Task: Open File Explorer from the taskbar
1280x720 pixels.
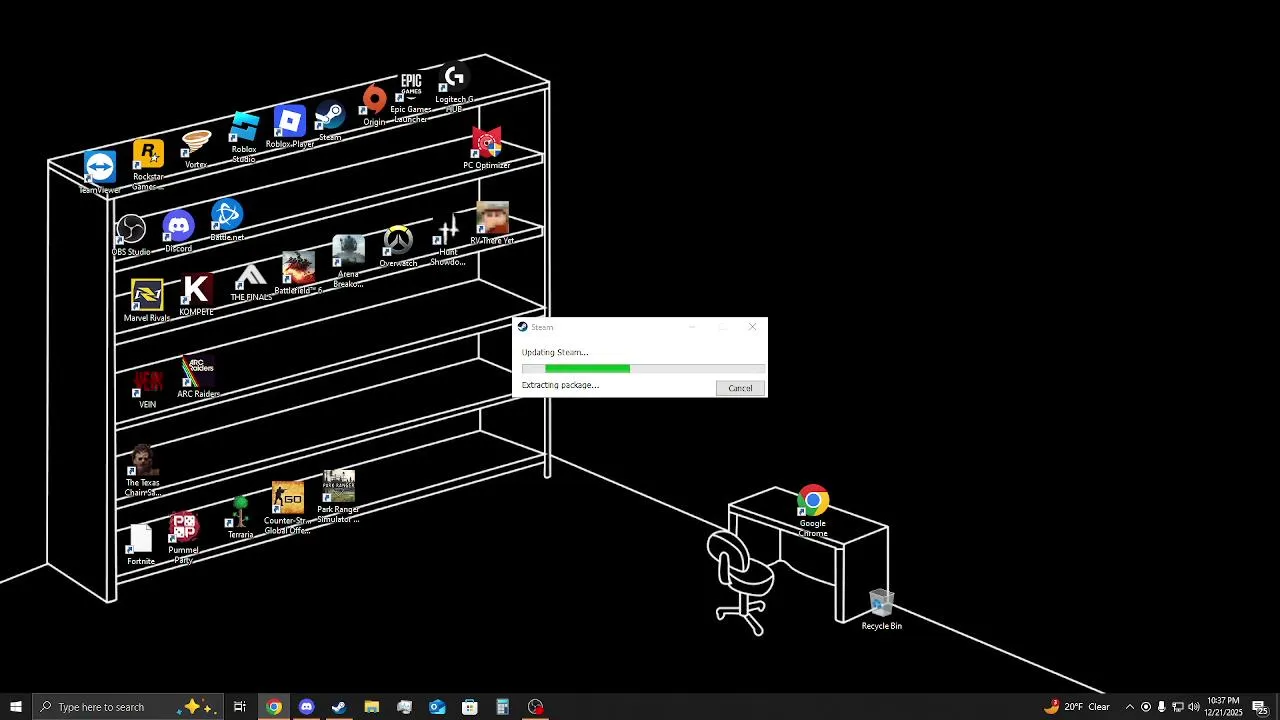Action: pyautogui.click(x=372, y=707)
